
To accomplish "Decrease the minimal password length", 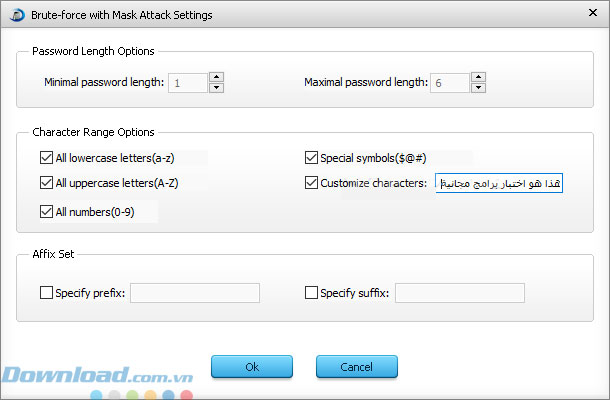I will 216,88.
